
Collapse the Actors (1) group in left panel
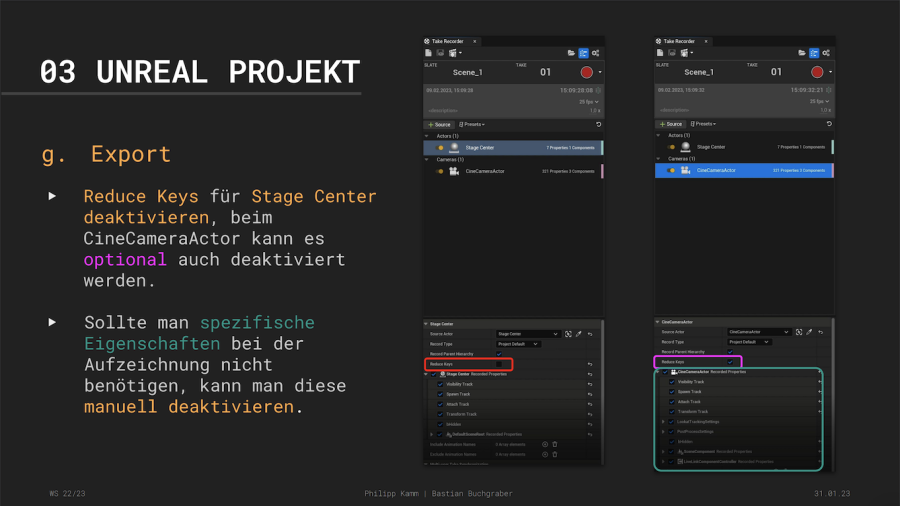tap(428, 135)
